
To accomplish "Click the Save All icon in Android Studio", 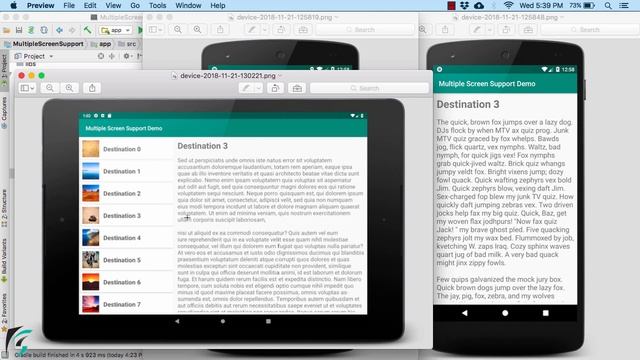I will pyautogui.click(x=19, y=30).
